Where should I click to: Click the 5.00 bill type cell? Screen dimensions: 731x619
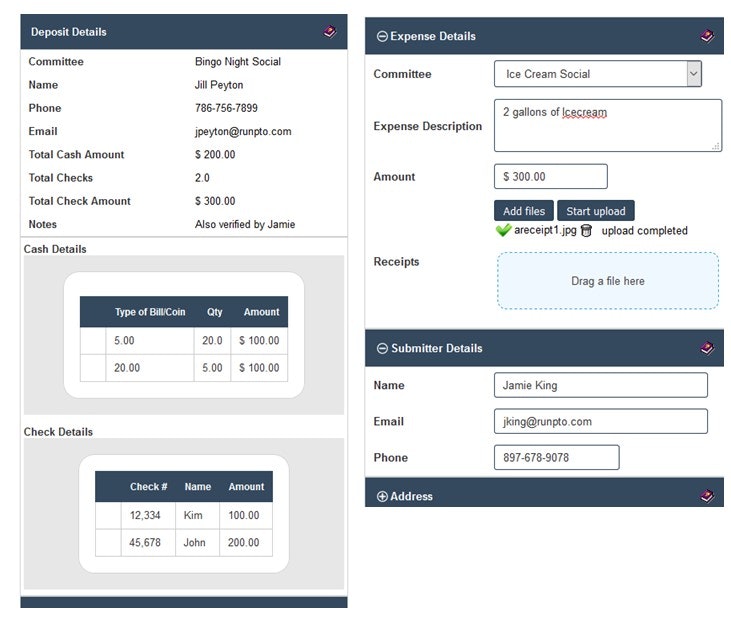(x=150, y=341)
